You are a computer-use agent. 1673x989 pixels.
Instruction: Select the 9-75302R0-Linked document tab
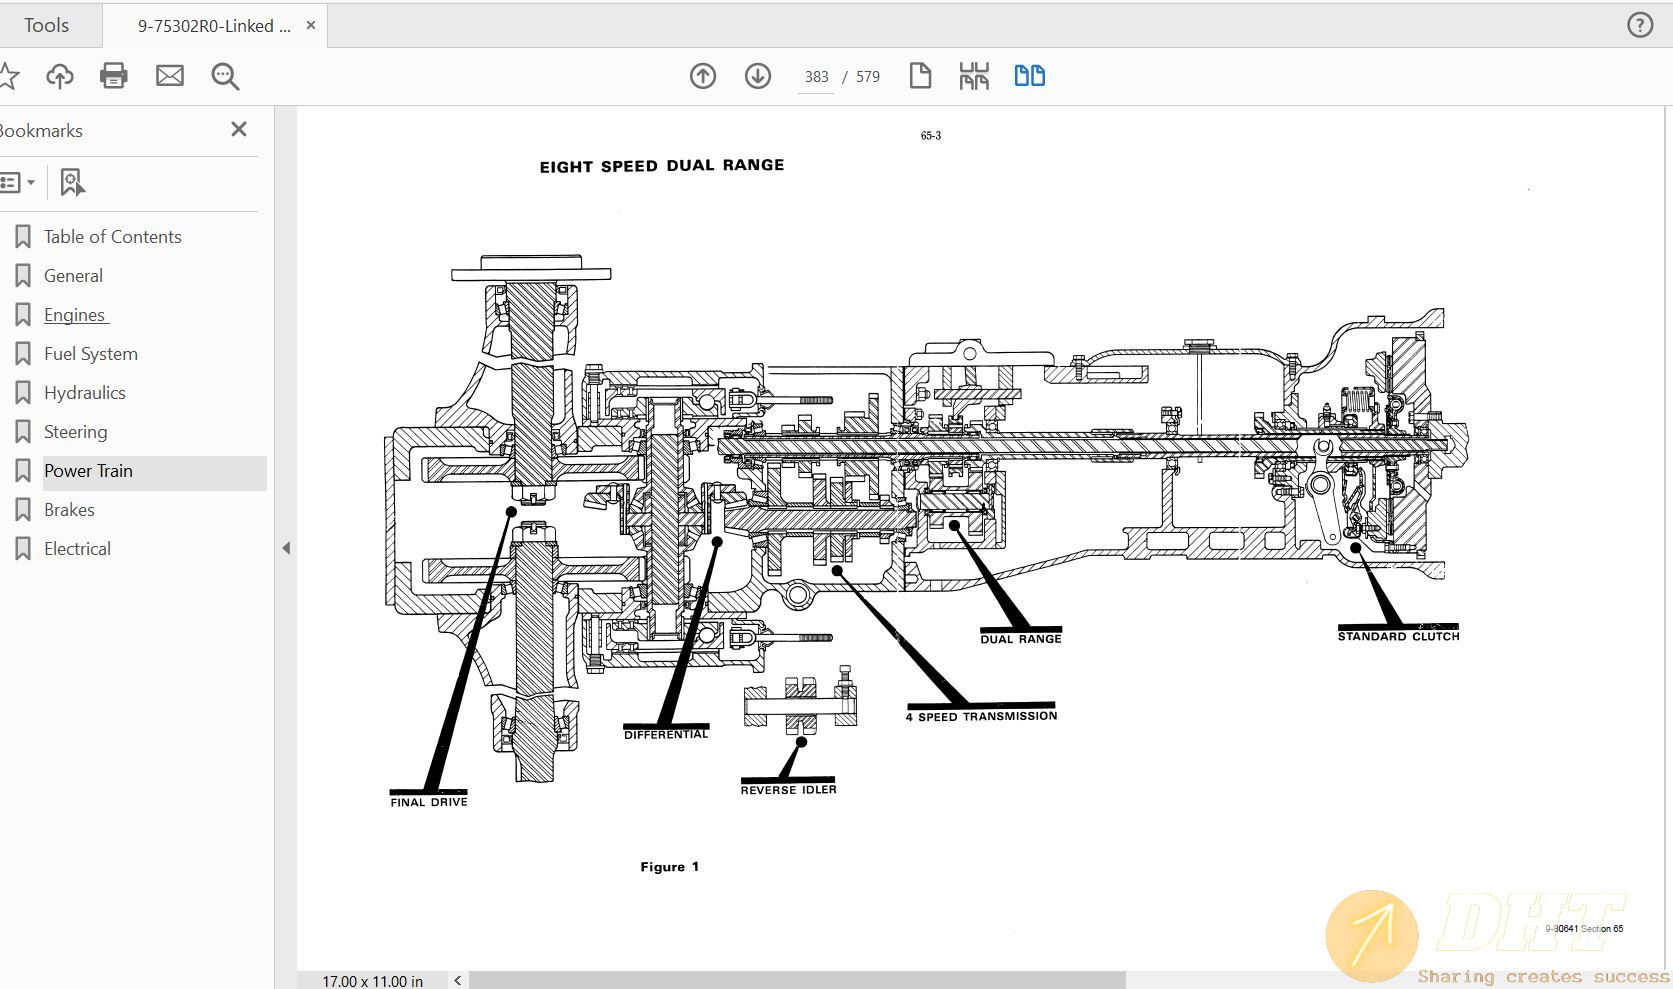214,26
